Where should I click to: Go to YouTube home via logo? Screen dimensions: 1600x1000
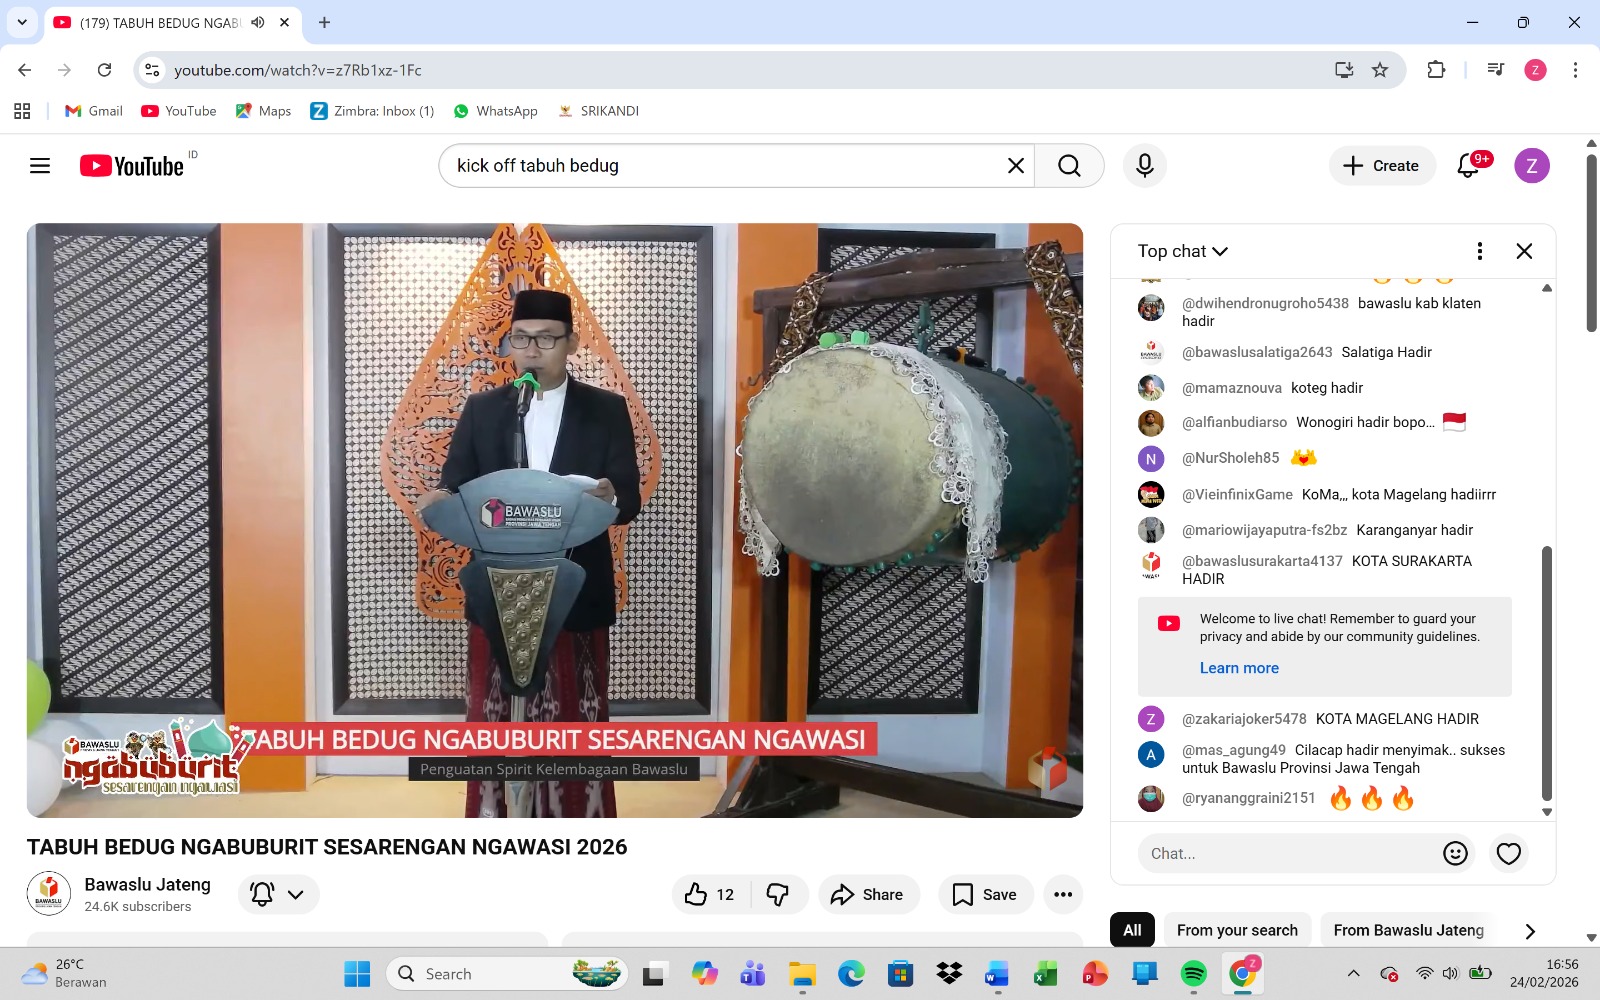click(132, 166)
